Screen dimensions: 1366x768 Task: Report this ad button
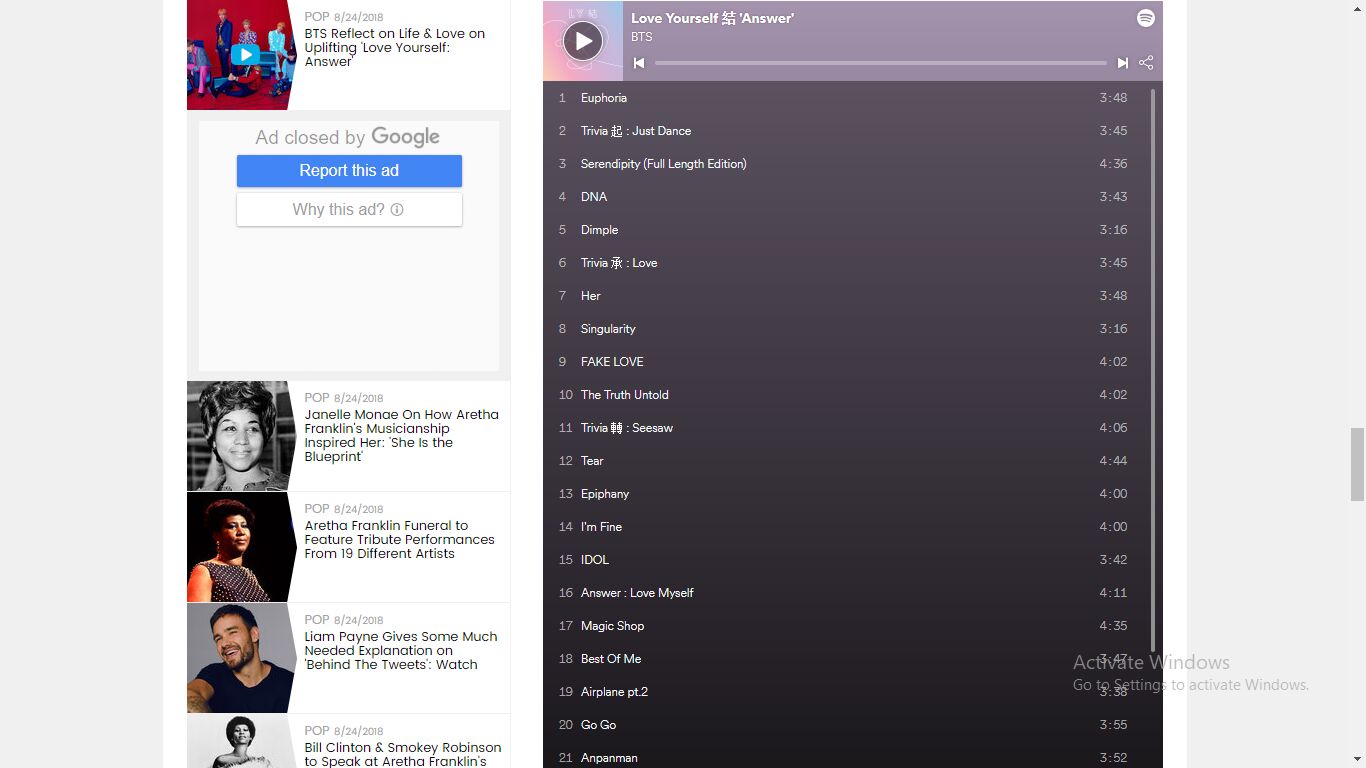pyautogui.click(x=349, y=171)
